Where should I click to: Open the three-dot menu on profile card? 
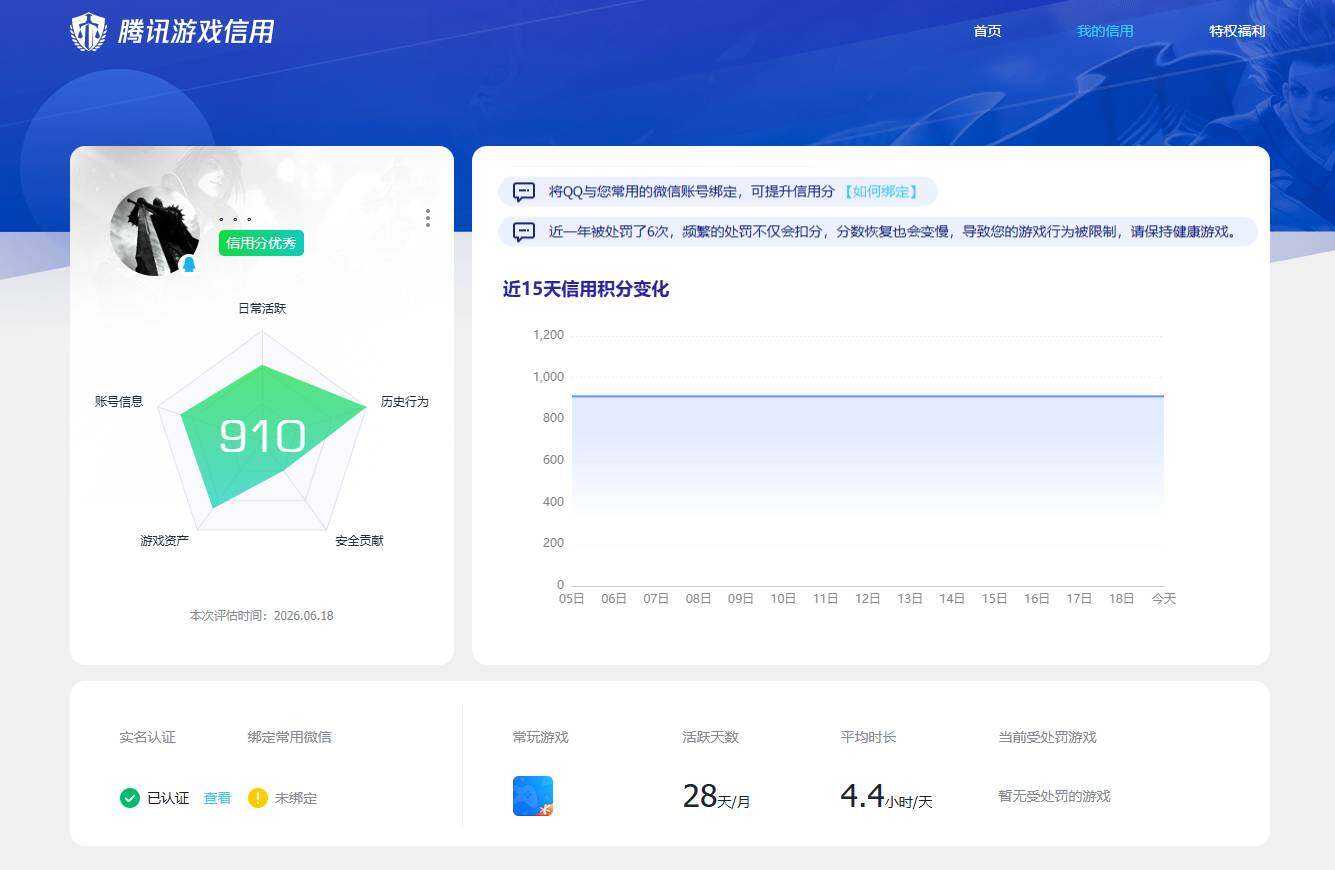[x=428, y=218]
